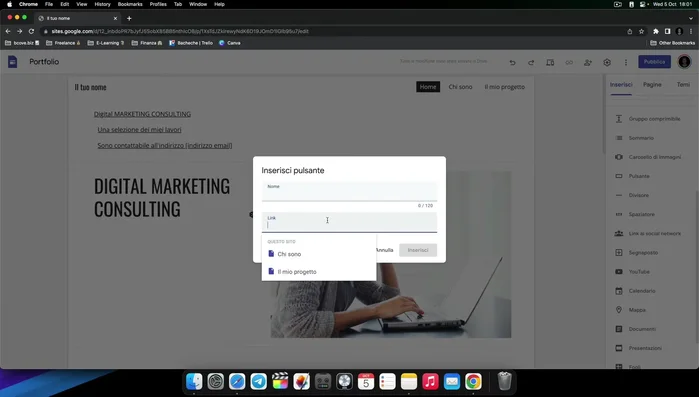Switch to the Pagine tab
Screen dimensions: 699x397
pos(652,85)
